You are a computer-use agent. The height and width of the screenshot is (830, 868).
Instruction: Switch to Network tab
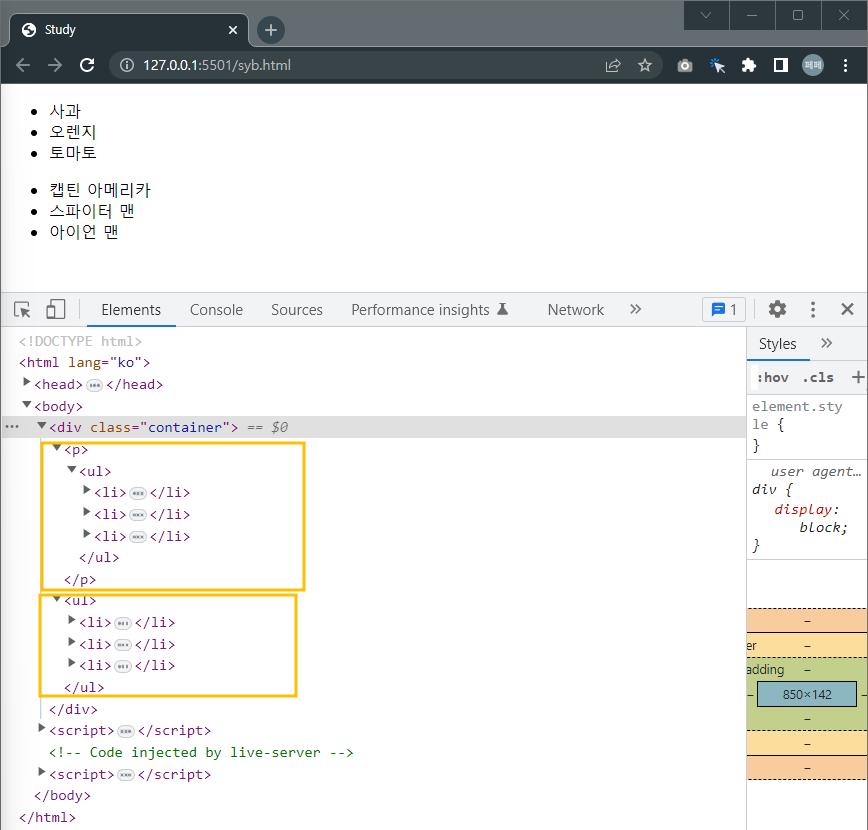coord(576,310)
